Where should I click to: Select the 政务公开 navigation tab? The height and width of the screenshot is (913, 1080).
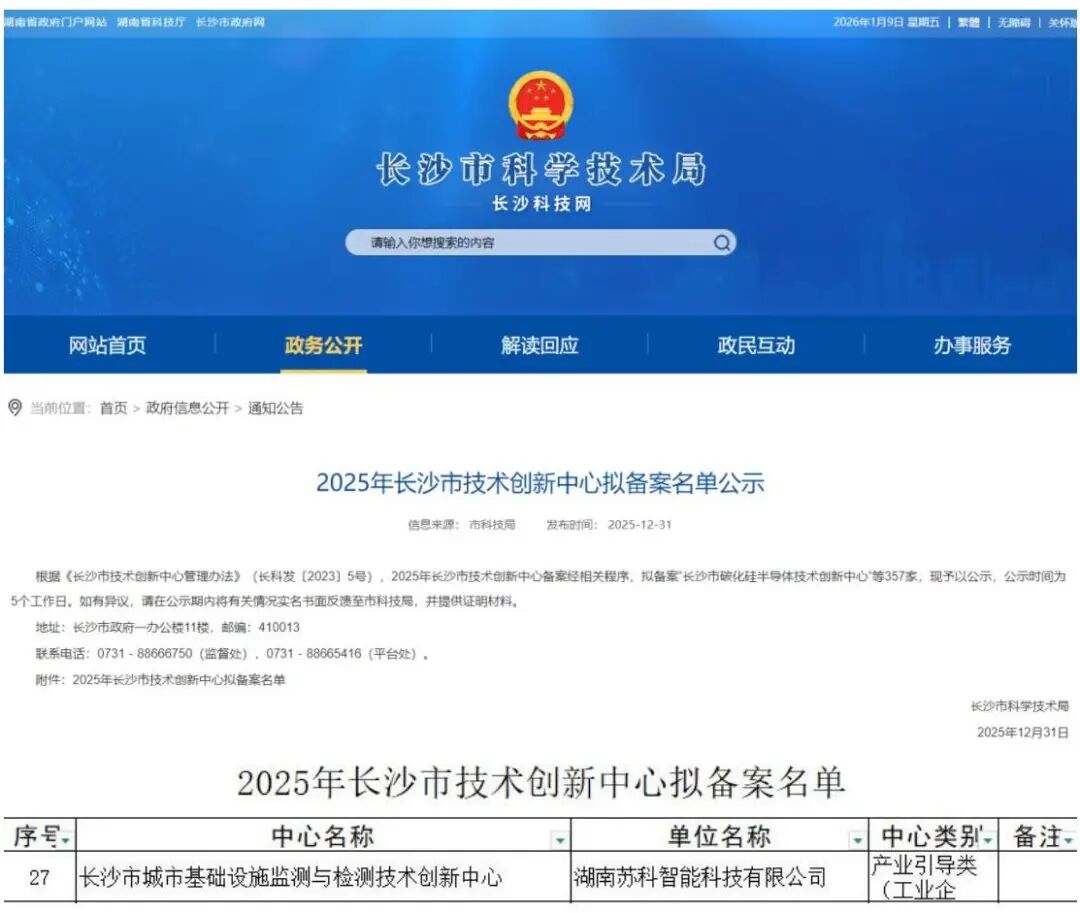323,345
